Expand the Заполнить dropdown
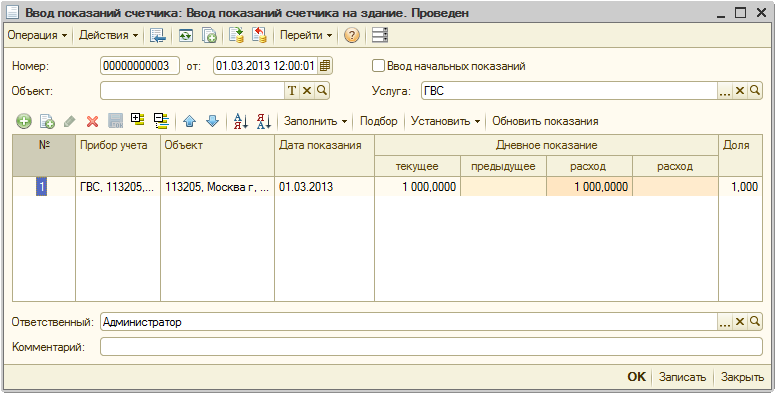Screen dimensions: 775x393 pos(315,121)
